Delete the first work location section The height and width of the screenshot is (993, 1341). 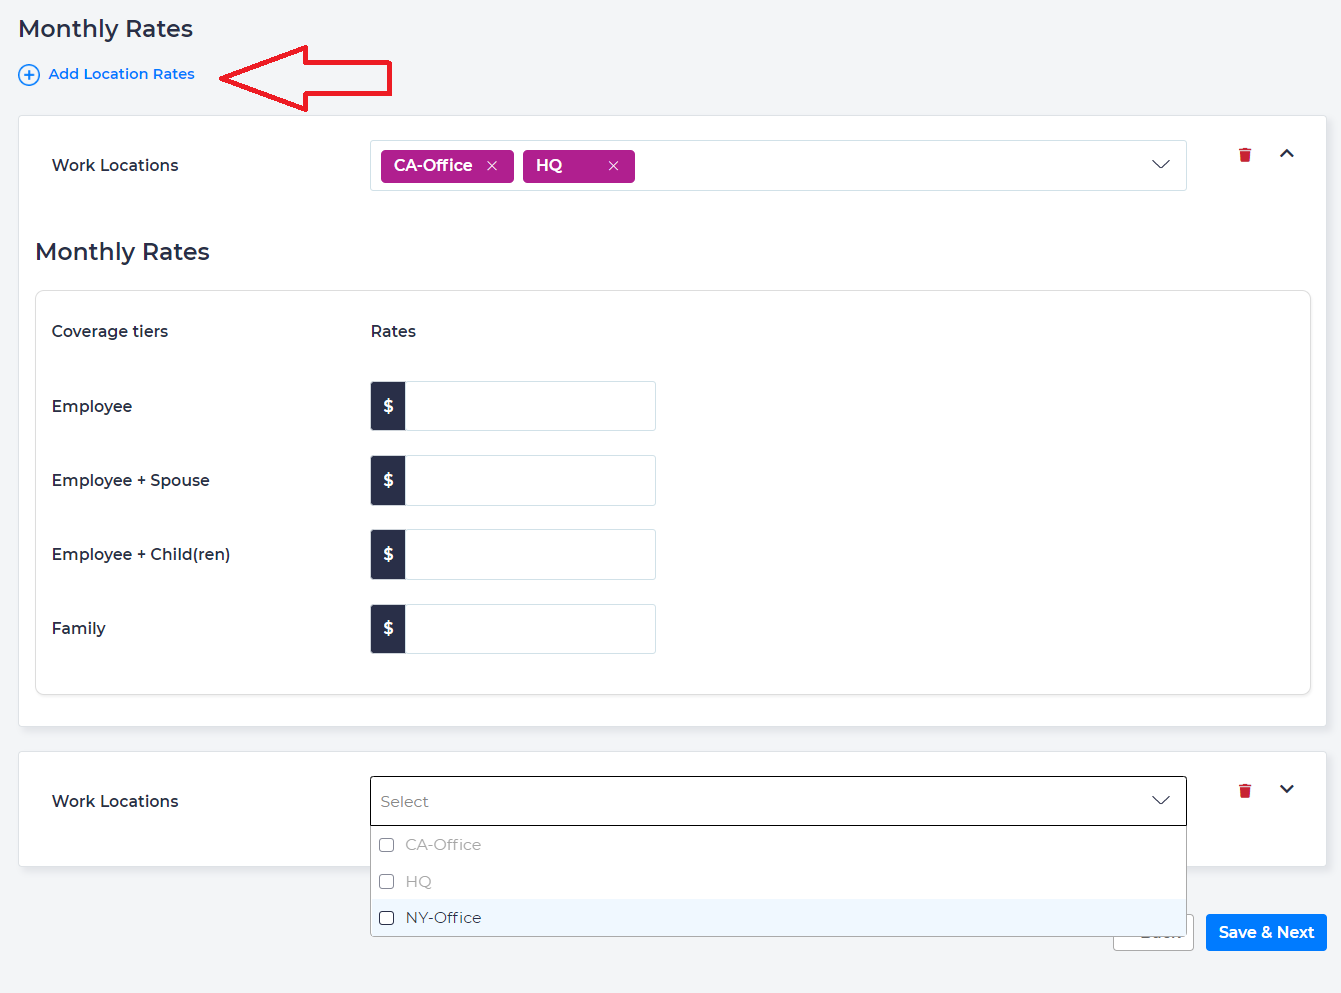[x=1245, y=155]
